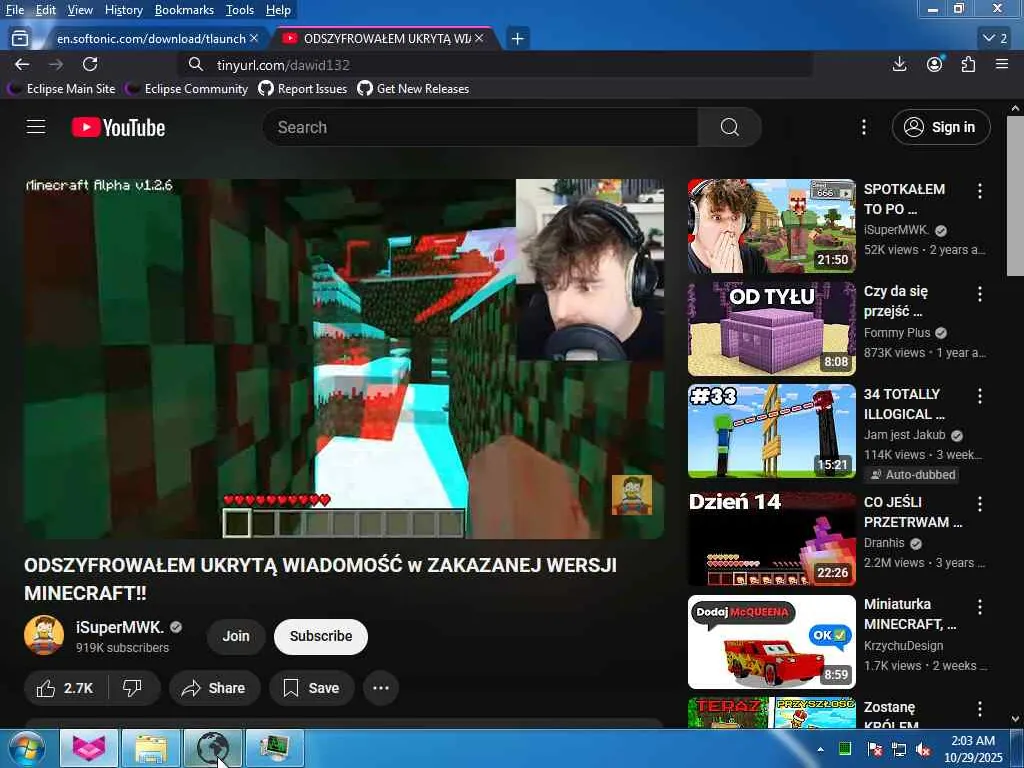The height and width of the screenshot is (768, 1024).
Task: Open the tab overview icon left of tabs
Action: tap(20, 39)
